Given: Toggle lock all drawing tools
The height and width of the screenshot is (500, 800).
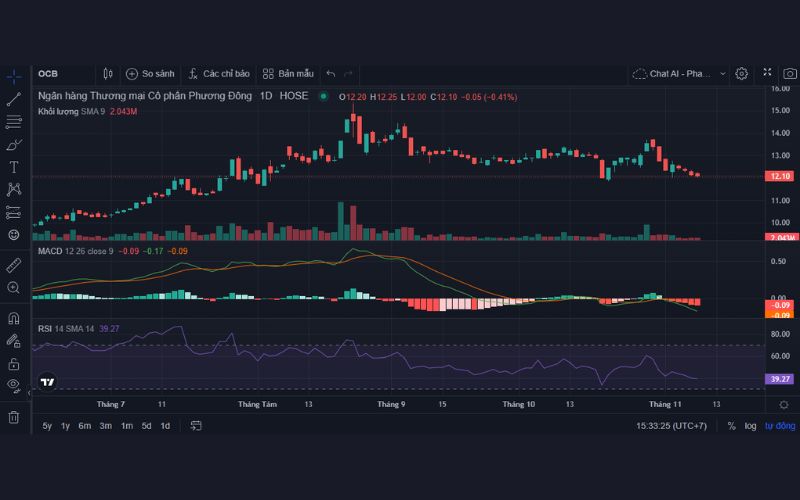Looking at the screenshot, I should coord(14,363).
